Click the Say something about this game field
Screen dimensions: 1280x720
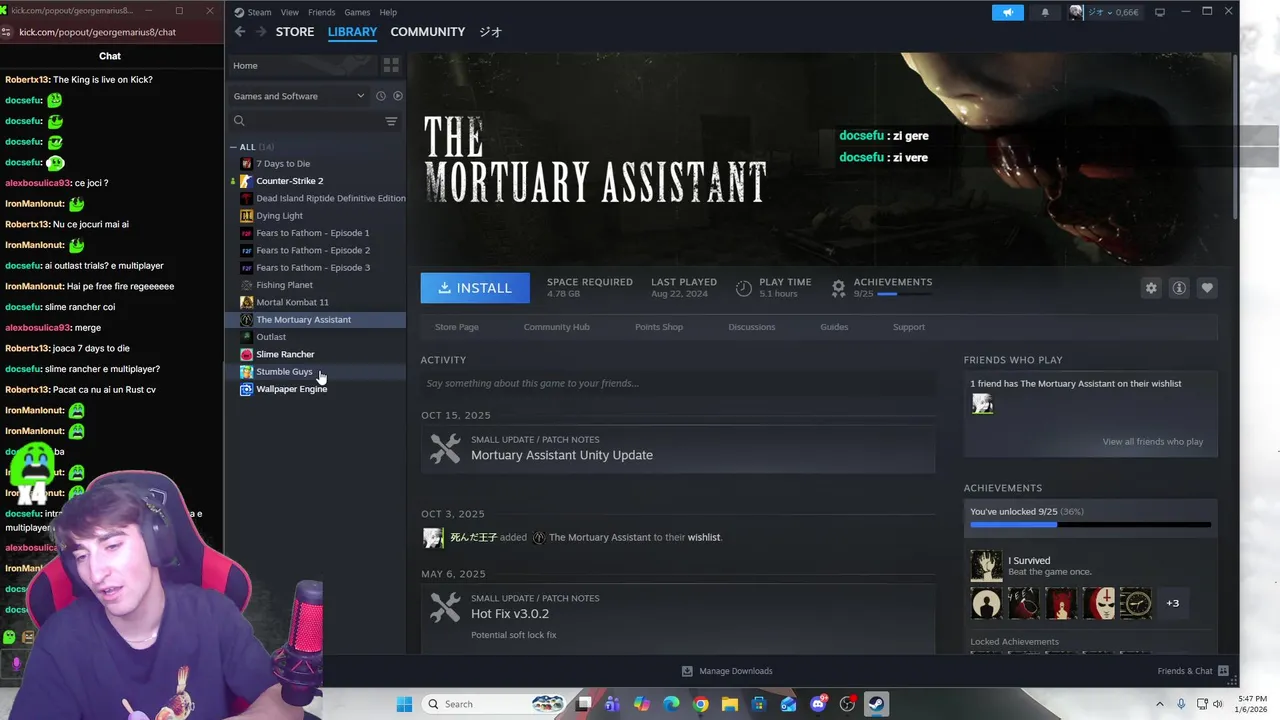[x=678, y=383]
